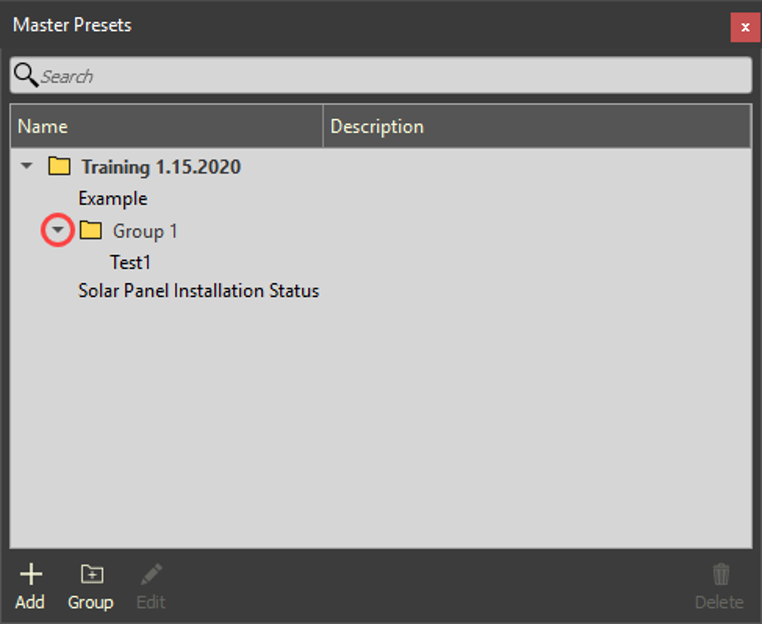Select the Training 1.15.2020 label
Image resolution: width=762 pixels, height=624 pixels.
click(x=161, y=167)
